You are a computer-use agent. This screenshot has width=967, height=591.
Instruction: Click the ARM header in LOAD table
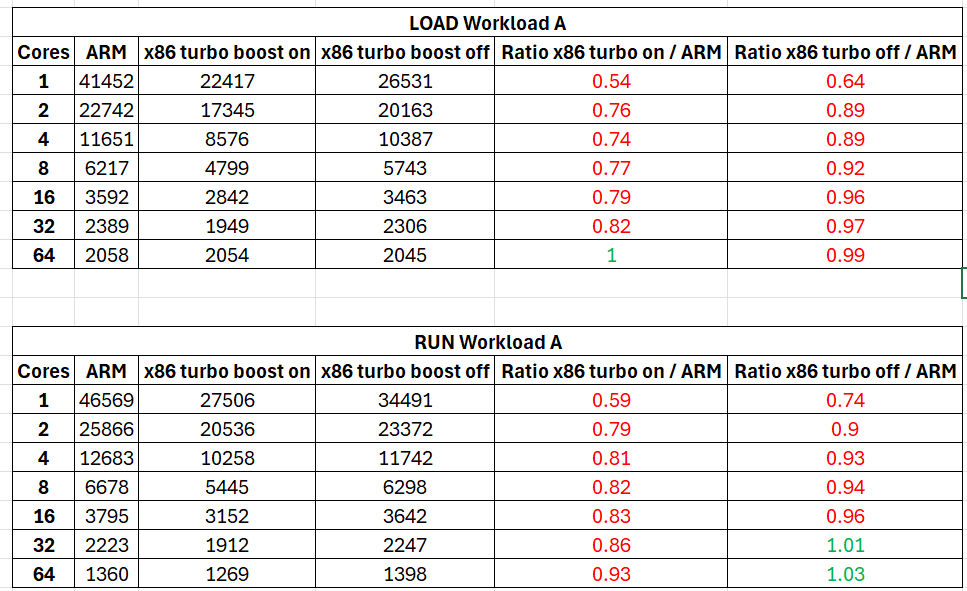pyautogui.click(x=106, y=52)
